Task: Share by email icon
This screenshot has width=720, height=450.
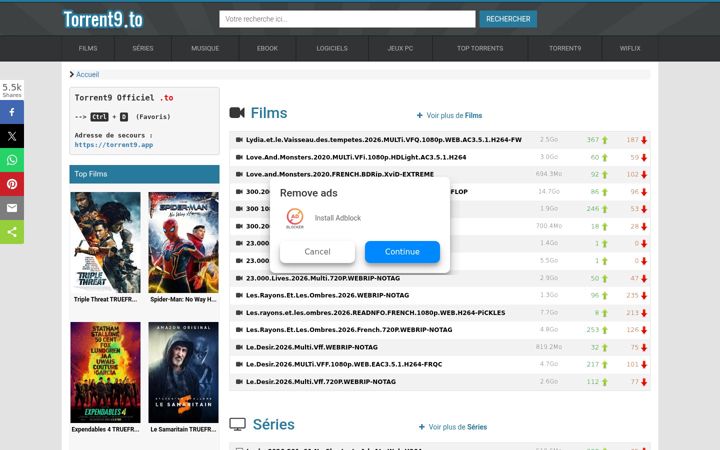Action: click(12, 208)
